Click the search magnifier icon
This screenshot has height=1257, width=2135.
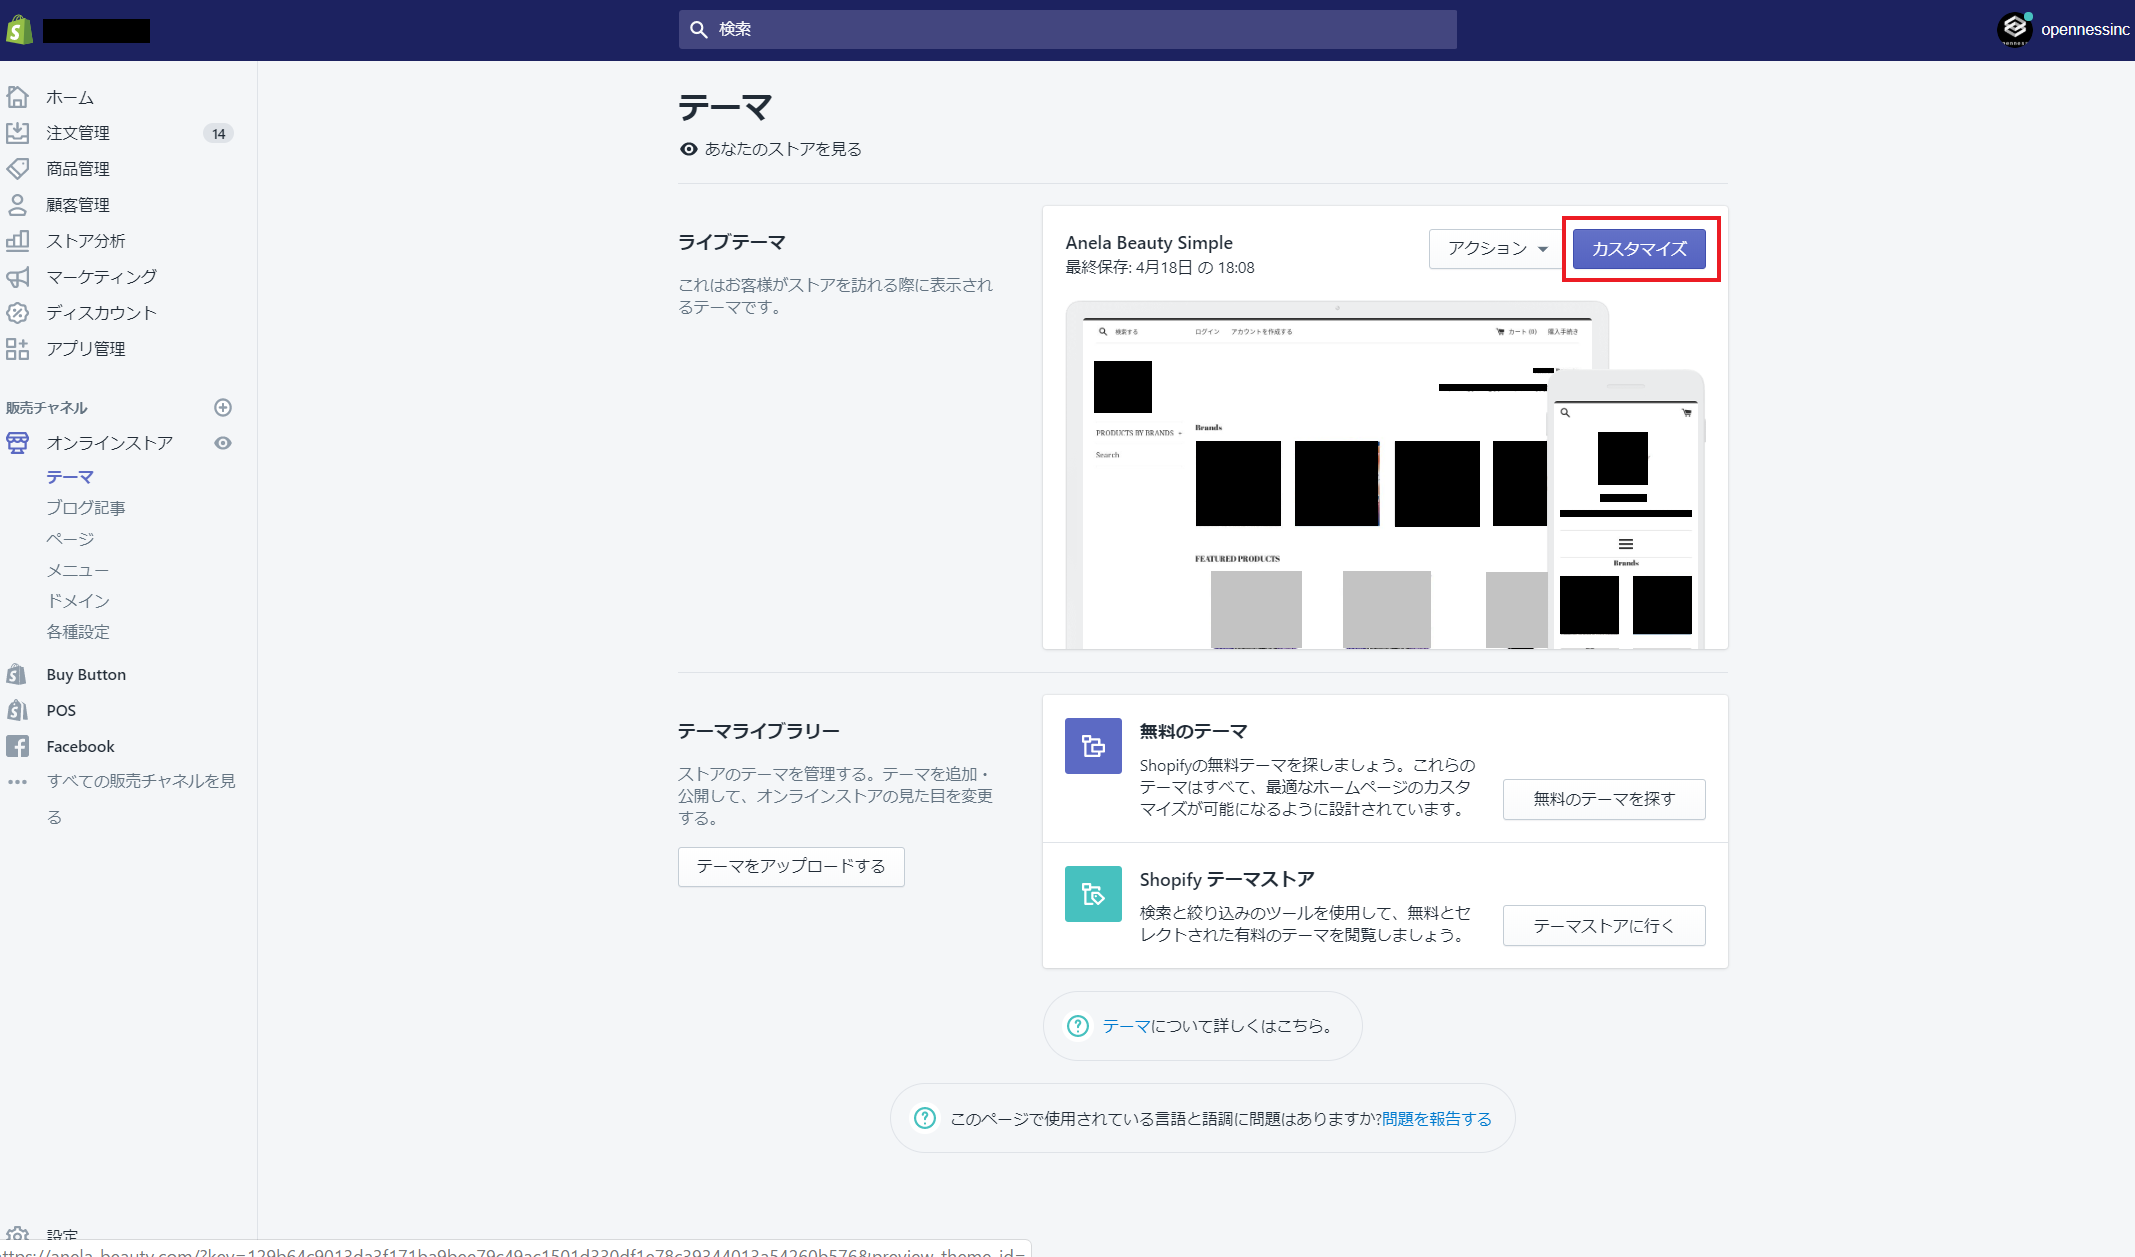pos(699,30)
